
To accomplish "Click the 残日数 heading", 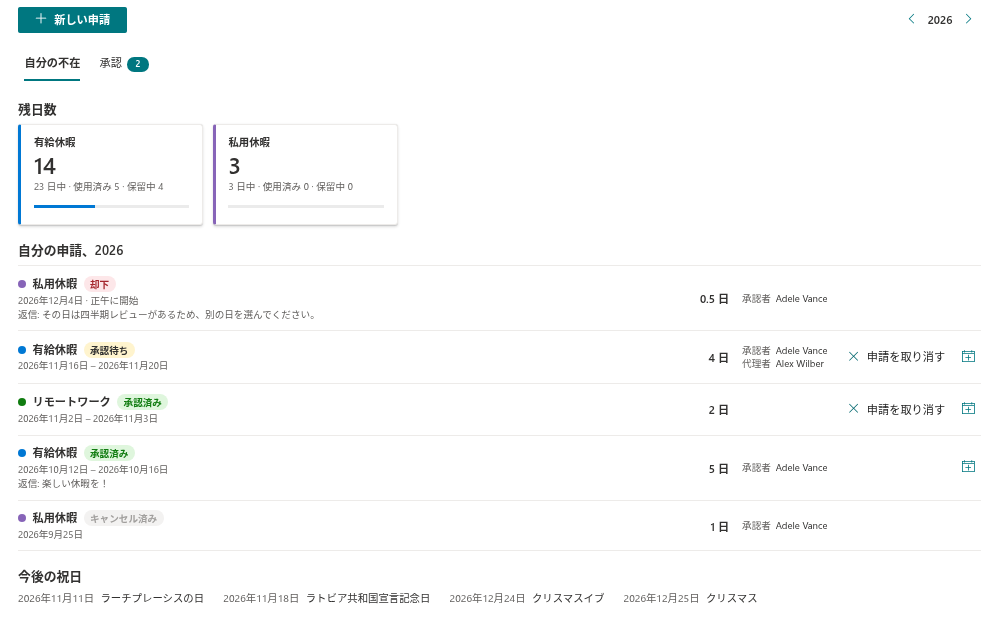I will (x=38, y=109).
